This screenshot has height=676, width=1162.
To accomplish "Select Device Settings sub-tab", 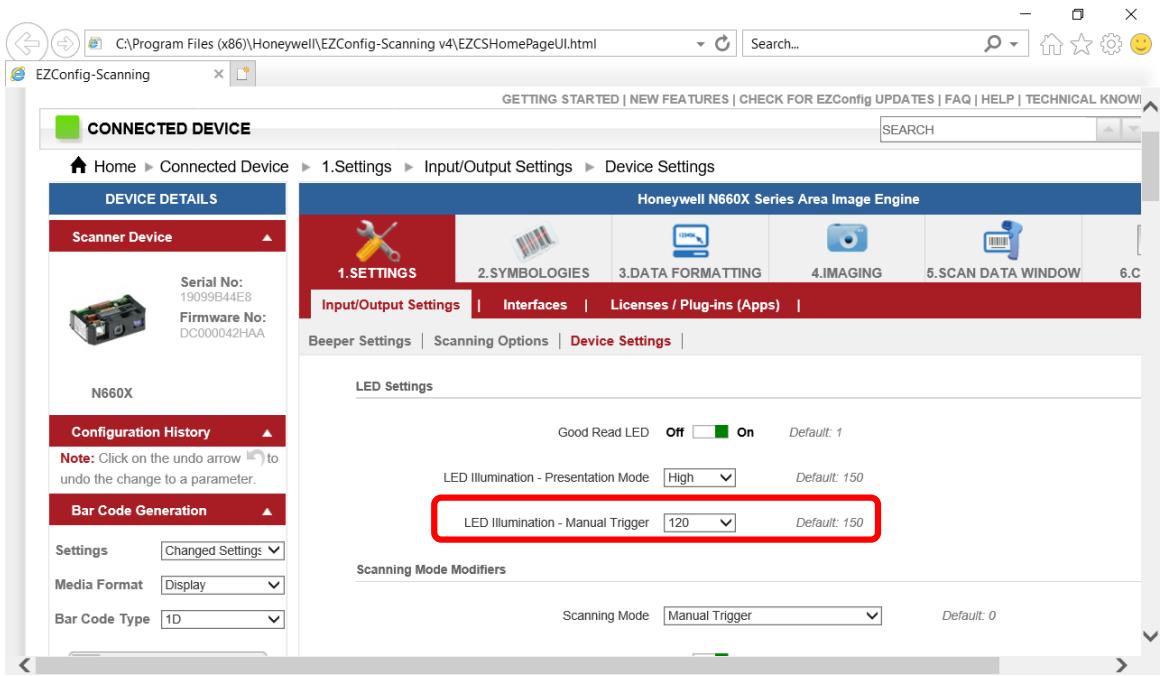I will [x=620, y=340].
